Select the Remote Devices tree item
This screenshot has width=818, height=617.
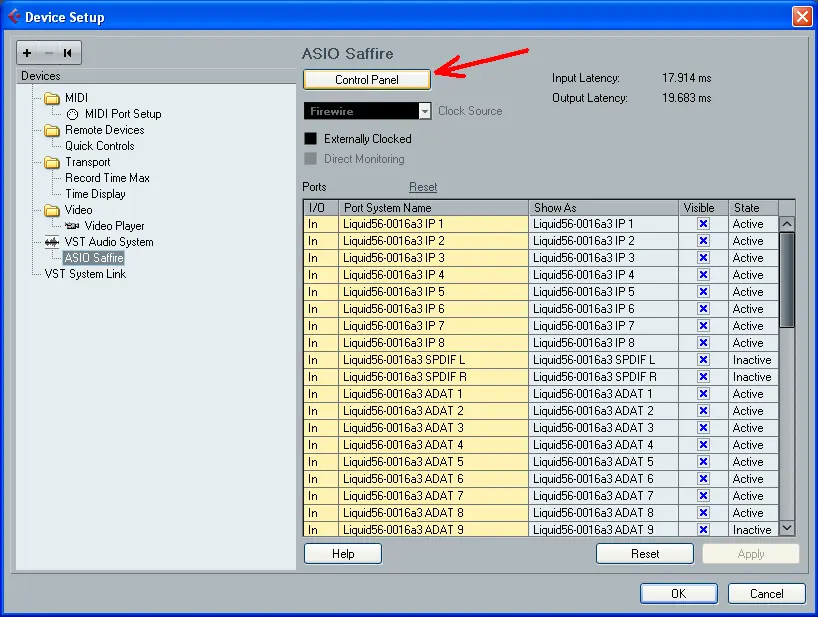click(105, 130)
